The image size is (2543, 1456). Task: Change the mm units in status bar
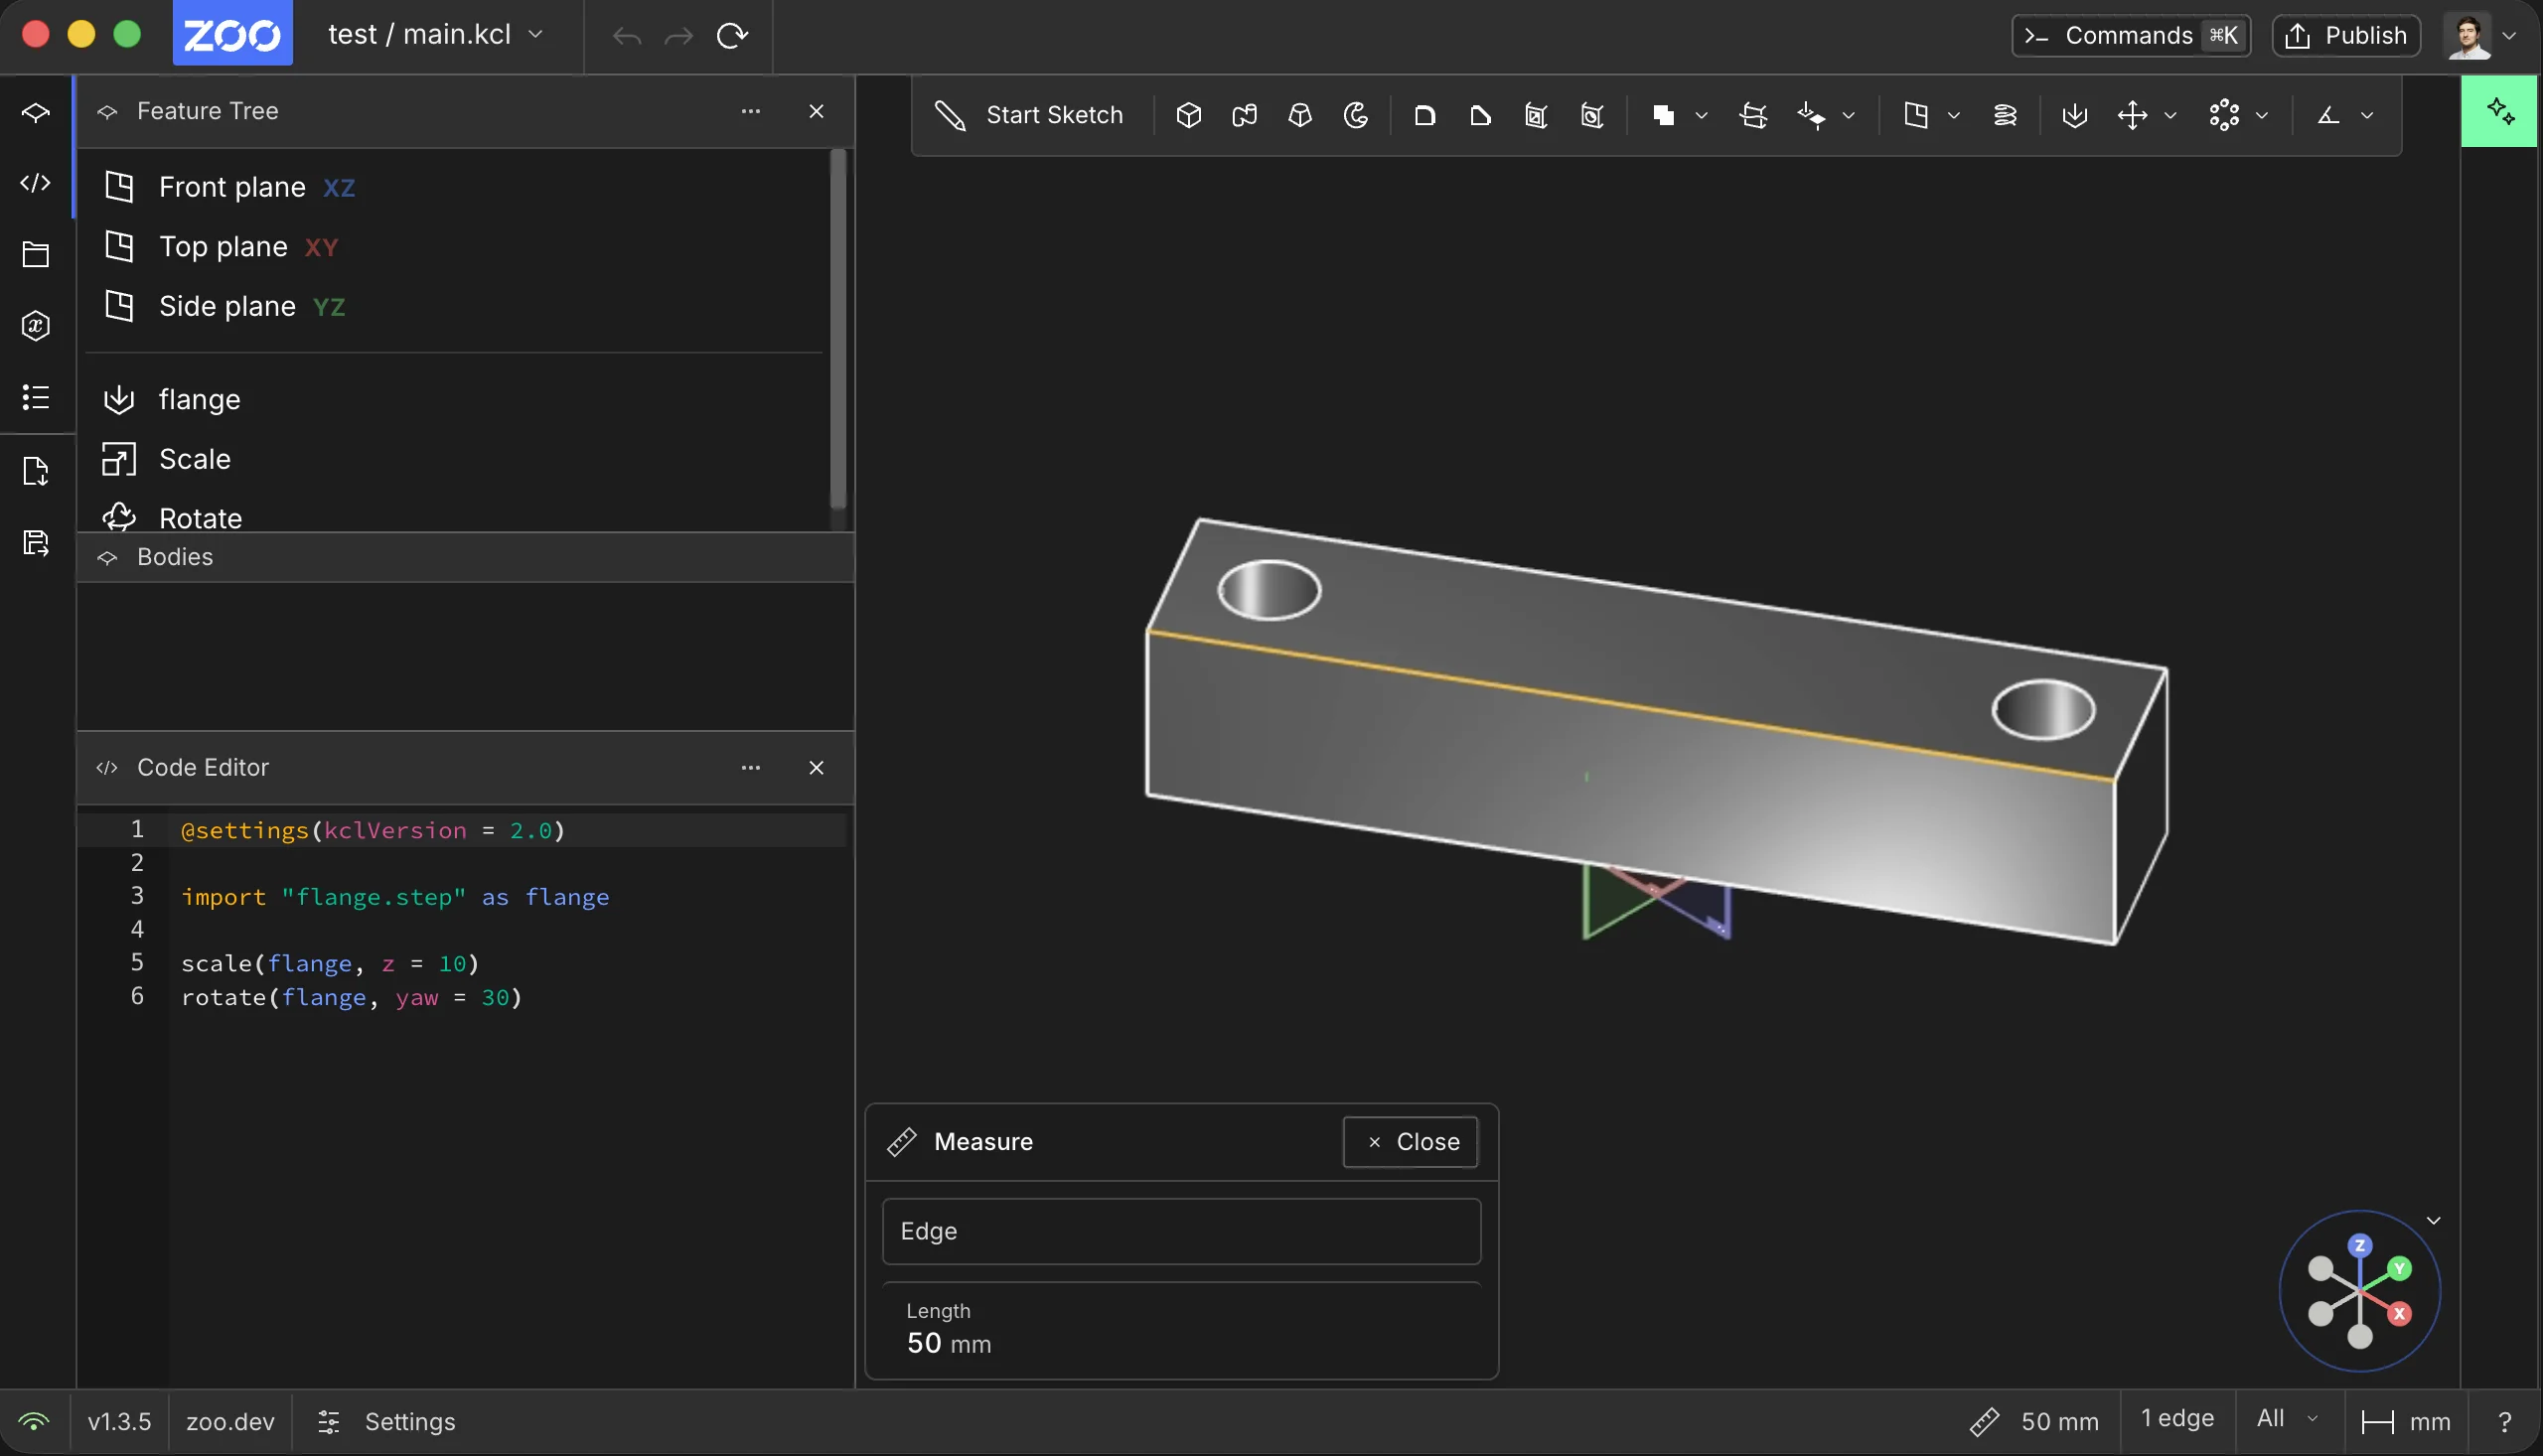(x=2406, y=1421)
